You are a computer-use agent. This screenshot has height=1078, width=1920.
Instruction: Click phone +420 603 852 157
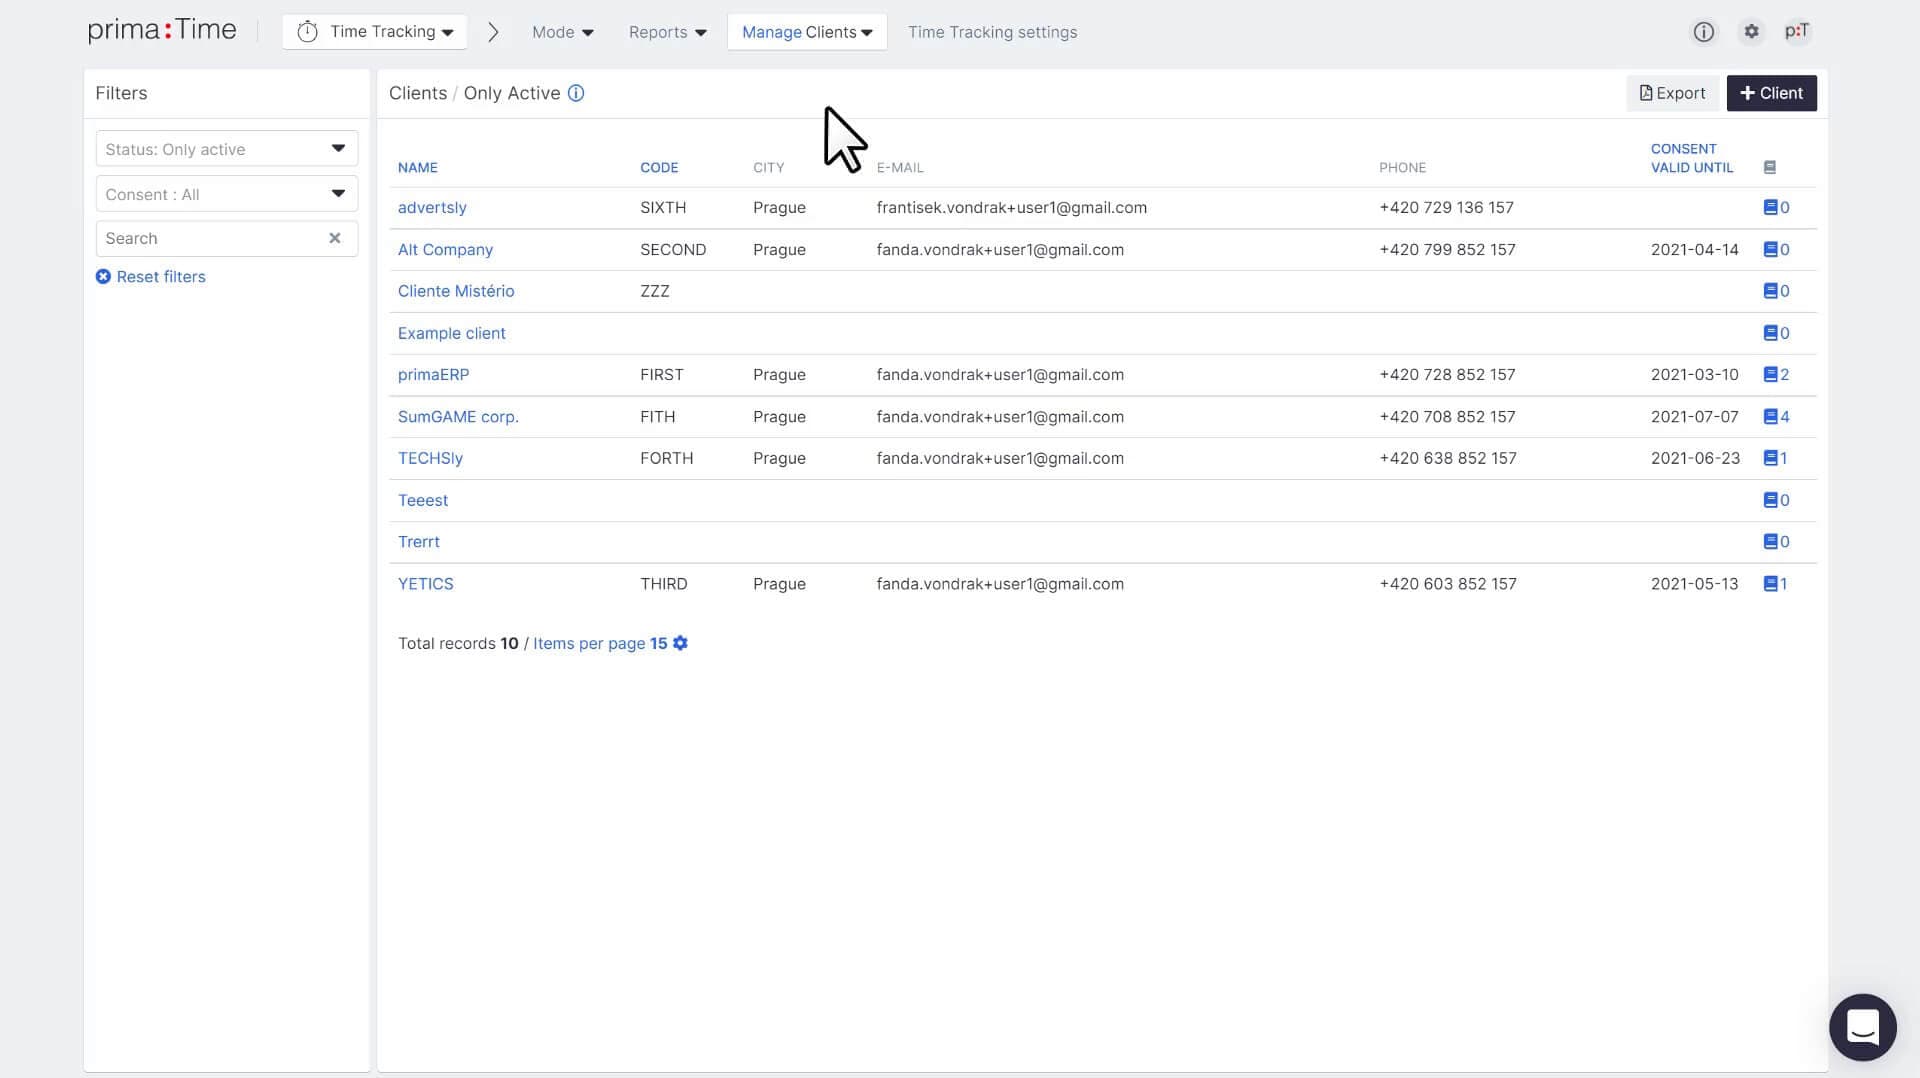point(1448,584)
